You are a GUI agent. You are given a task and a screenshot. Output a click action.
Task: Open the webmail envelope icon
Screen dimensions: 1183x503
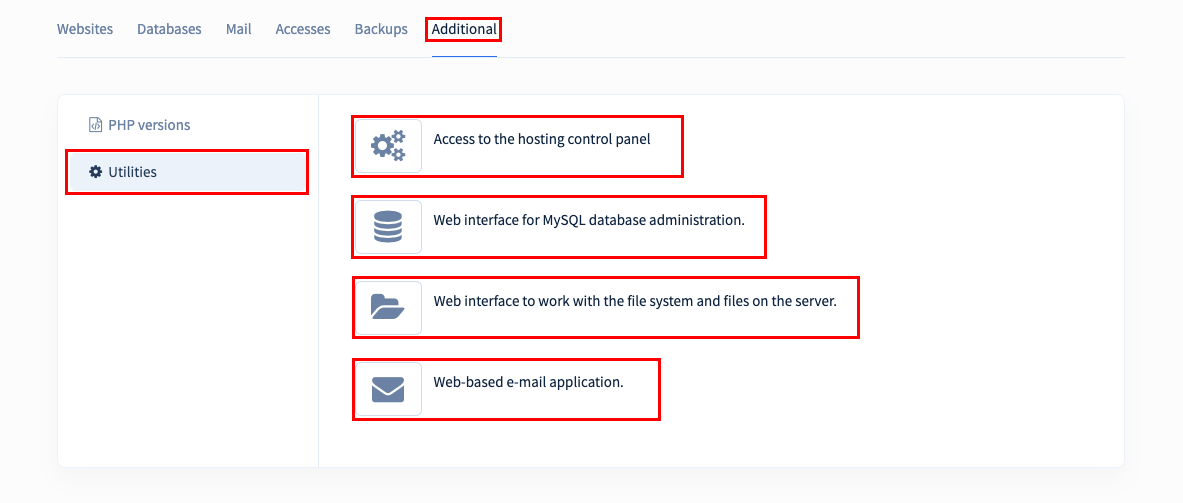(x=388, y=389)
